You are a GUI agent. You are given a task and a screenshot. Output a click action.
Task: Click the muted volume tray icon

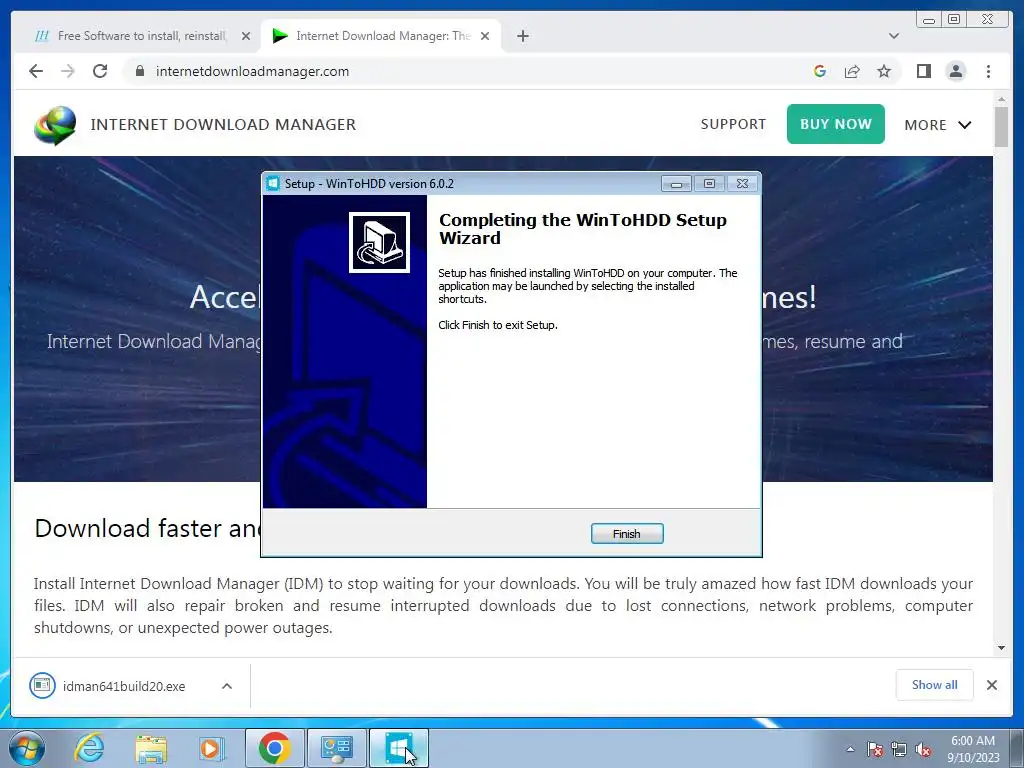[x=923, y=749]
